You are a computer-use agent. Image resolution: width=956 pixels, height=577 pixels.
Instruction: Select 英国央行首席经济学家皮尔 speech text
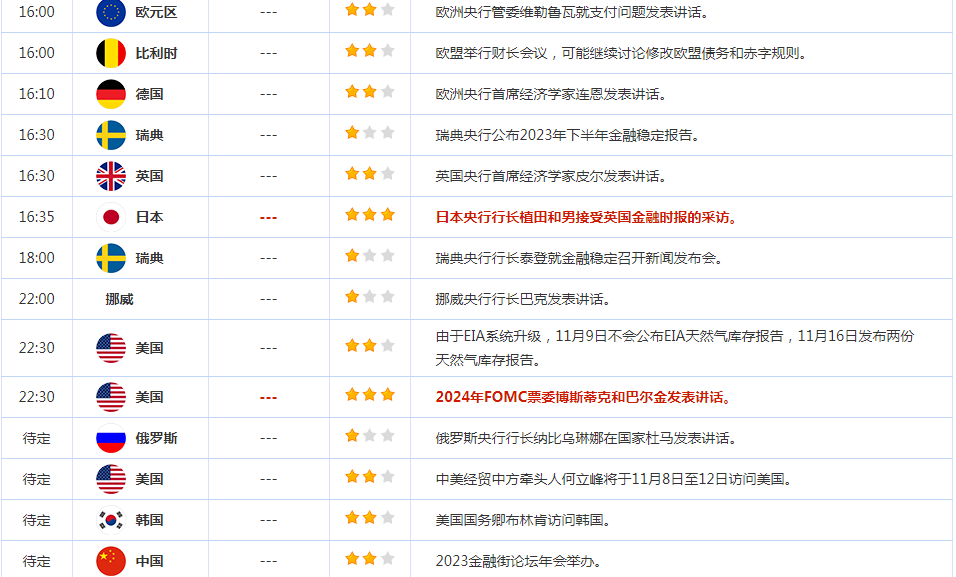click(x=552, y=176)
